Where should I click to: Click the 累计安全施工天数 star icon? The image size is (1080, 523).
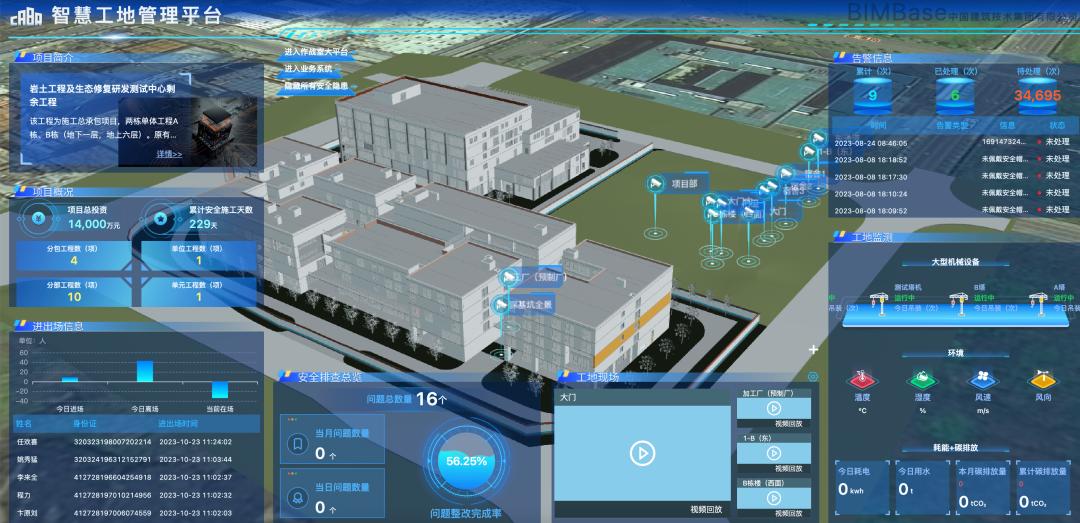pos(160,219)
